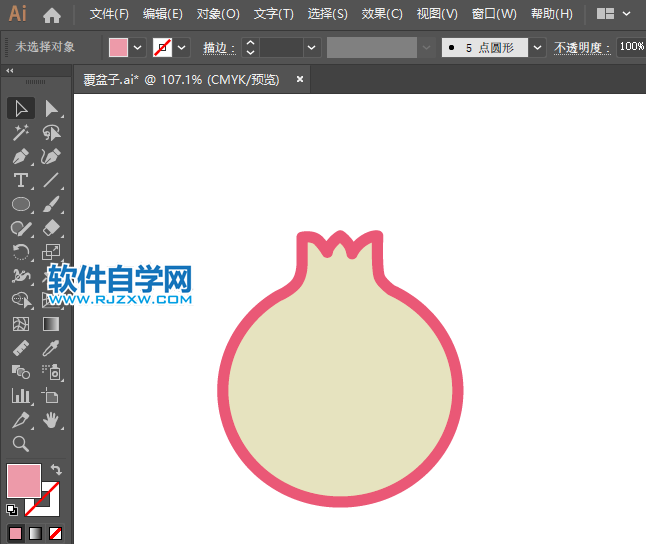Click the stroke weight value field
Image resolution: width=646 pixels, height=544 pixels.
[x=282, y=48]
